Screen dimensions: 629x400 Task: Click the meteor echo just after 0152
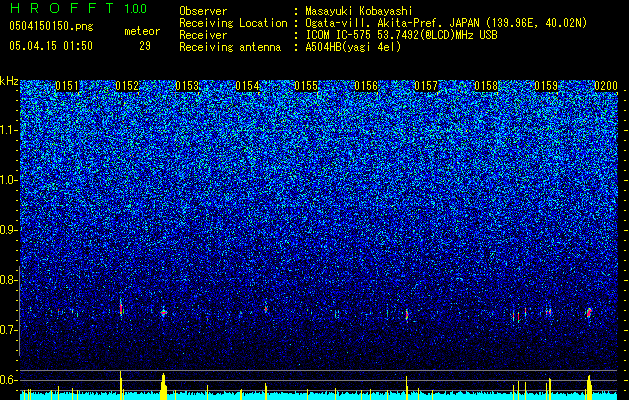[x=121, y=308]
